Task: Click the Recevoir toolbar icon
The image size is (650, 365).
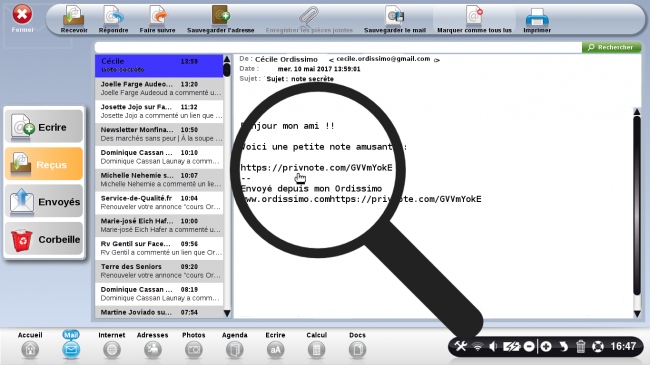Action: click(74, 19)
